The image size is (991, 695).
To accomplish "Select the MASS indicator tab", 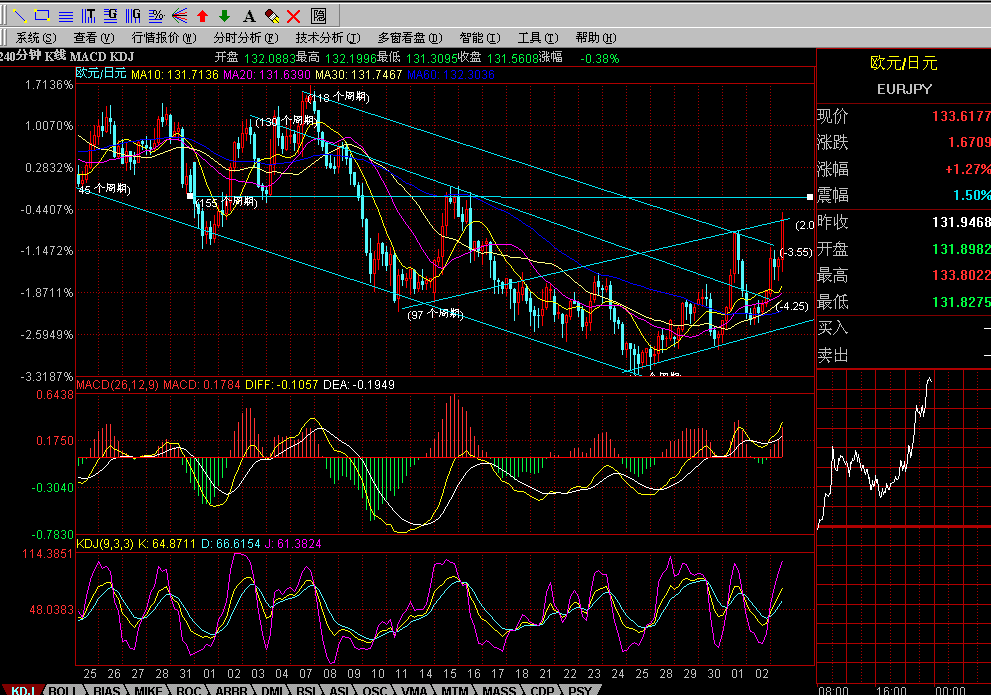I will click(x=498, y=690).
